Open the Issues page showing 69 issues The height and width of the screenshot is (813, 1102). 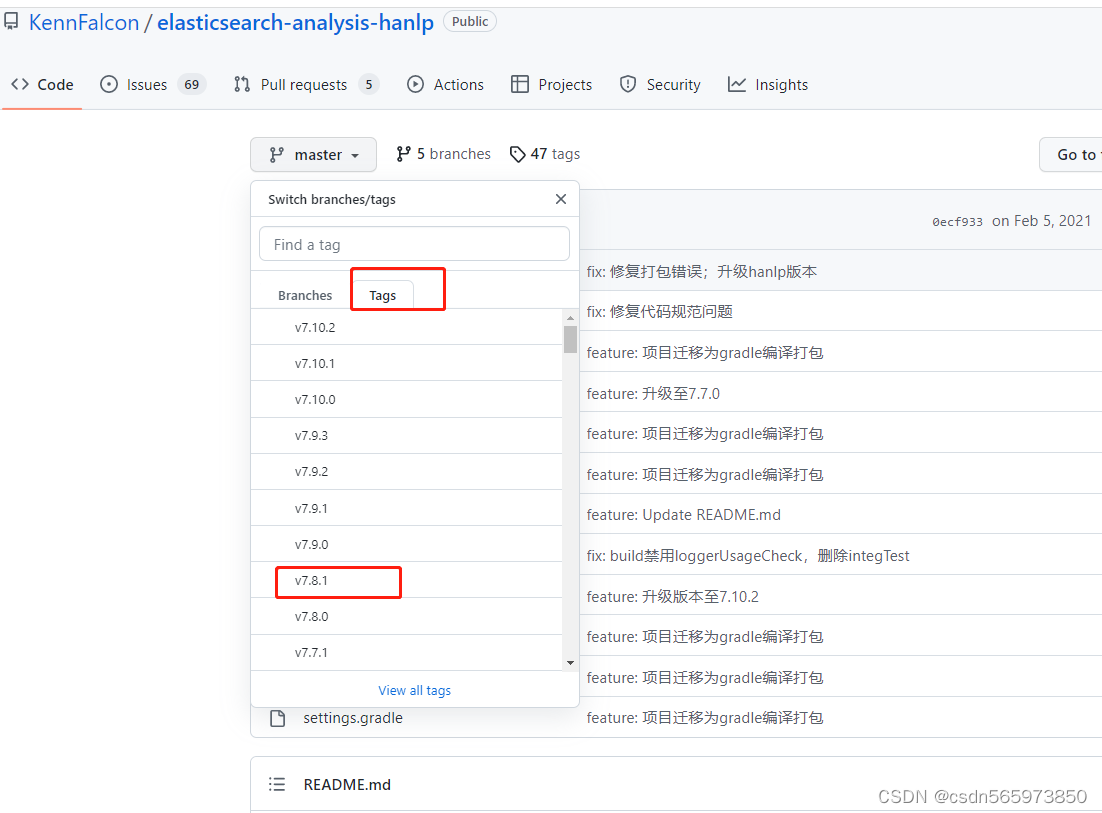click(142, 84)
